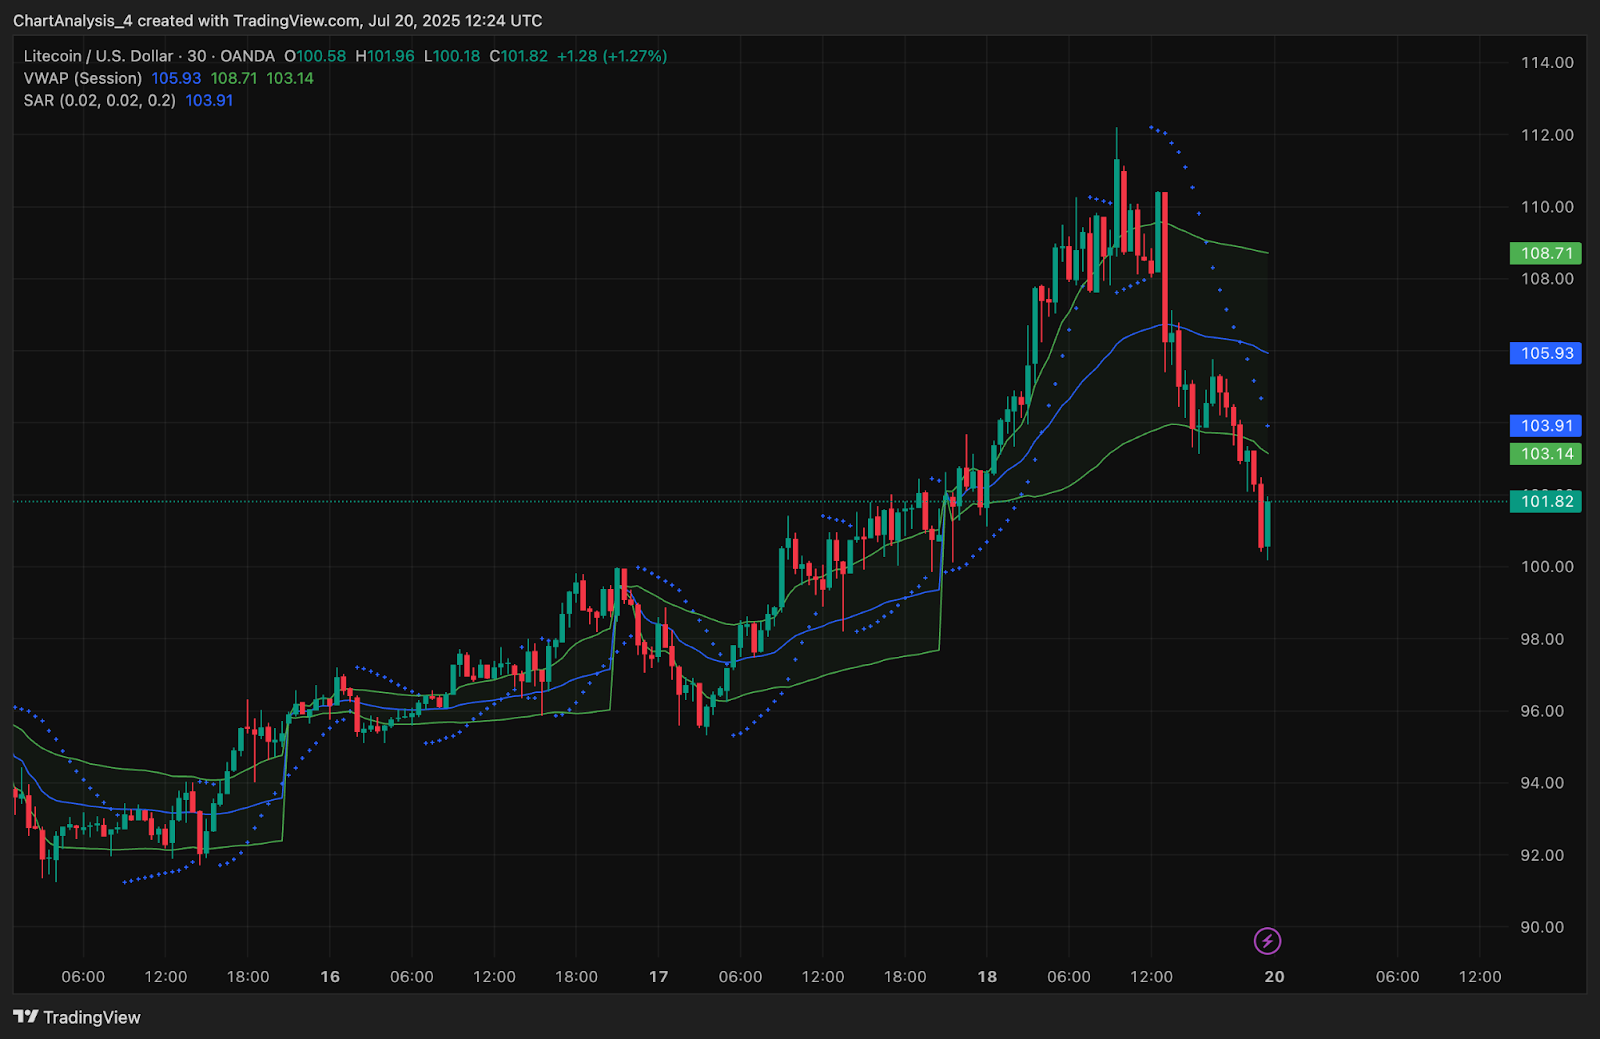Click the date label 17 on time axis
Screen dimensions: 1600x1039
[658, 977]
